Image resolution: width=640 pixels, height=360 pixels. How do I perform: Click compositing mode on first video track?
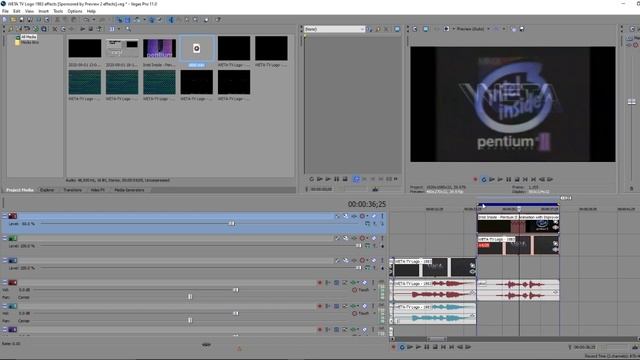click(x=367, y=224)
